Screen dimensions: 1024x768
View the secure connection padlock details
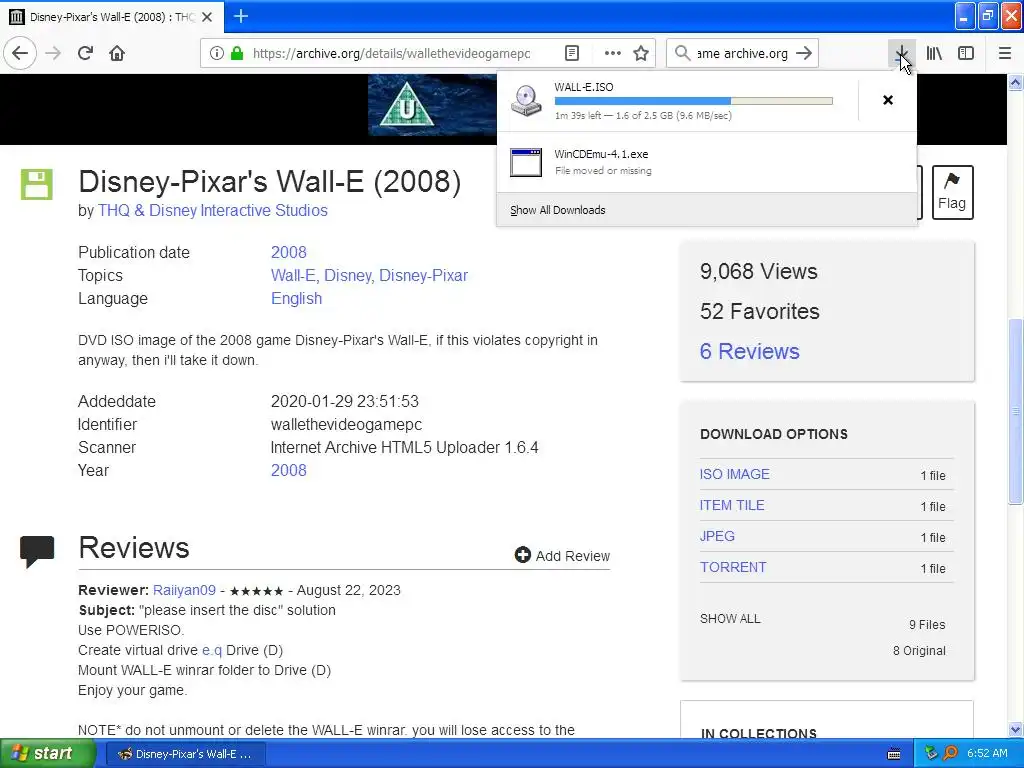pyautogui.click(x=237, y=53)
